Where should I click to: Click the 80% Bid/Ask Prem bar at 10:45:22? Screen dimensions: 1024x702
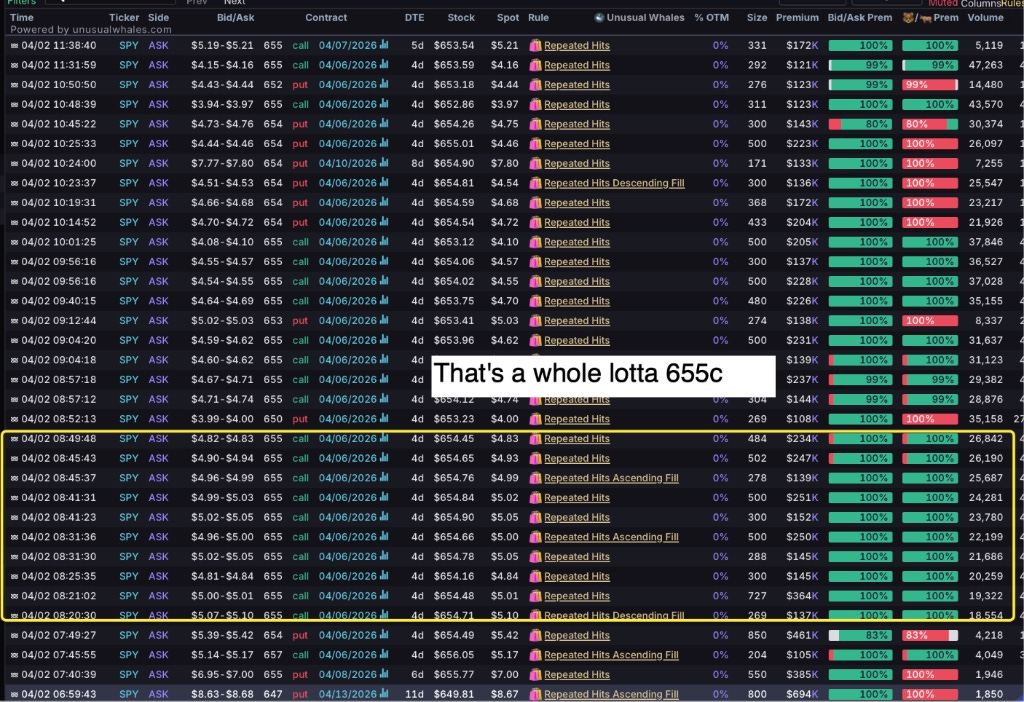click(x=860, y=124)
